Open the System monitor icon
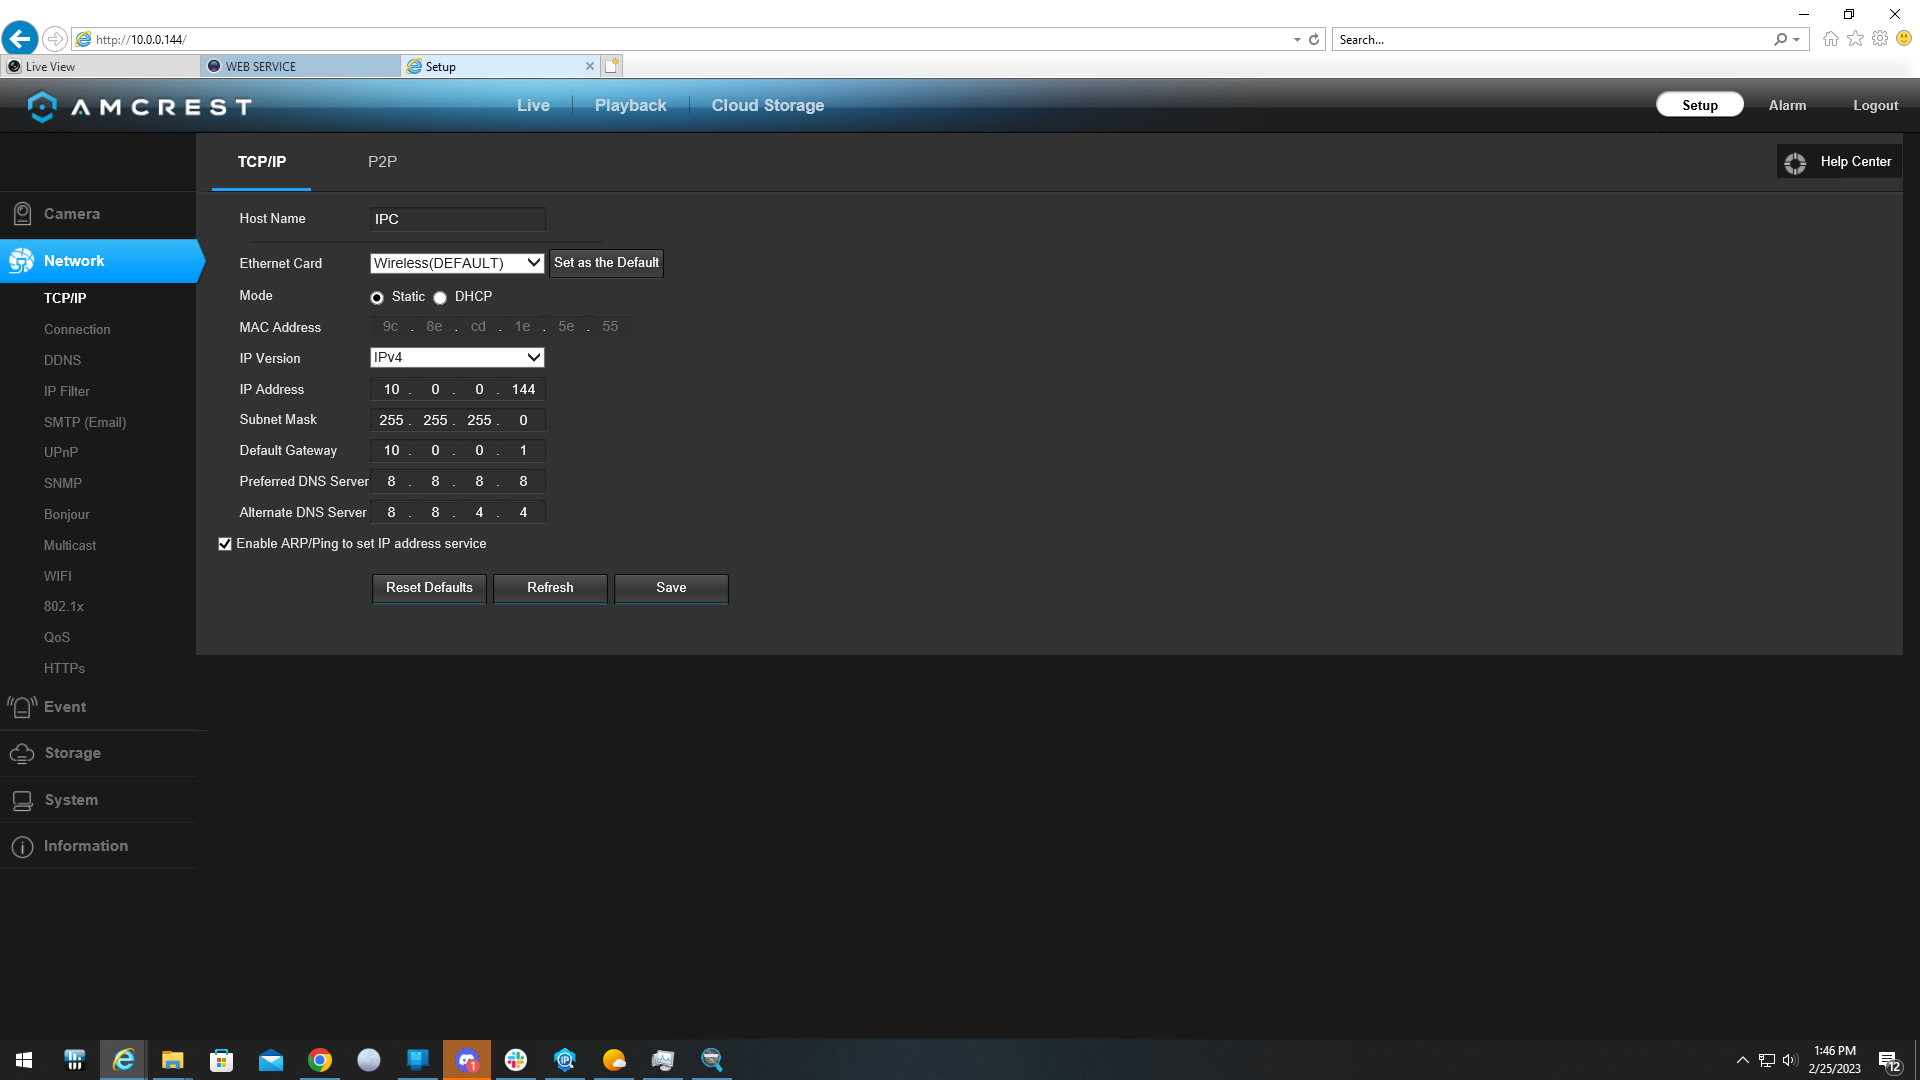1920x1080 pixels. pos(22,801)
